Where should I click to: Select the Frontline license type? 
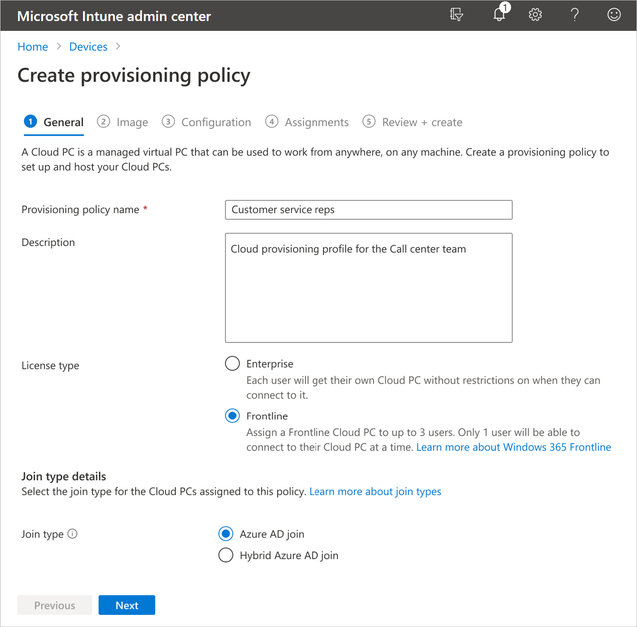click(x=232, y=416)
